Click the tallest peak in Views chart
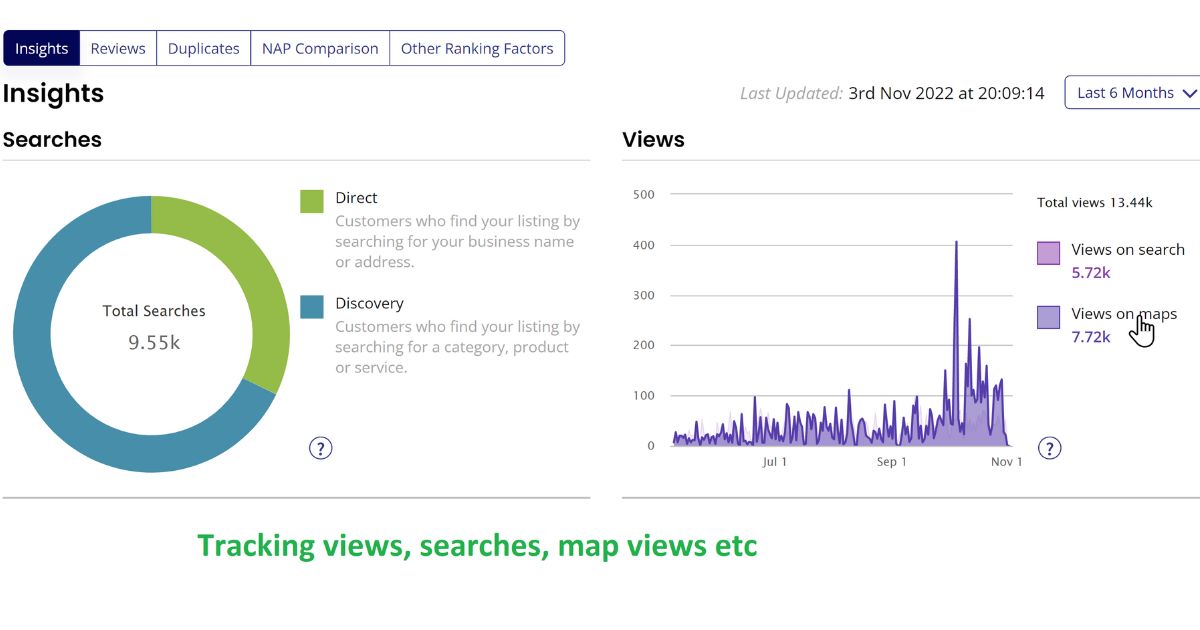 point(956,244)
